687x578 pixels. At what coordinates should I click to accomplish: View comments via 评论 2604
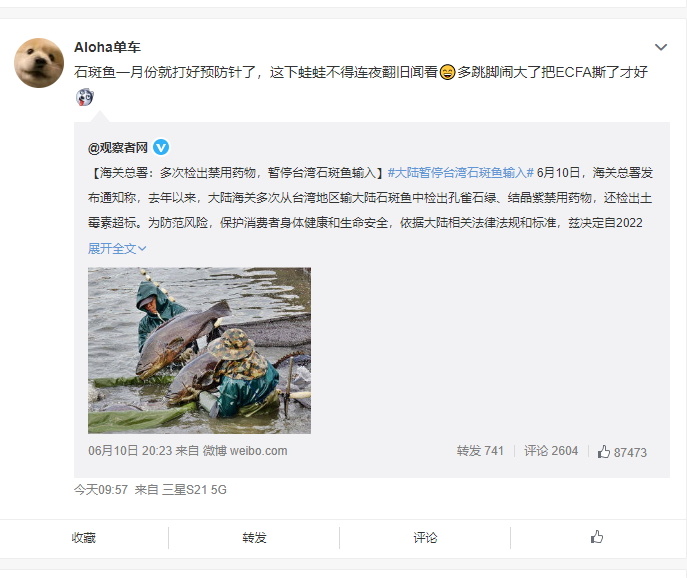pyautogui.click(x=551, y=451)
